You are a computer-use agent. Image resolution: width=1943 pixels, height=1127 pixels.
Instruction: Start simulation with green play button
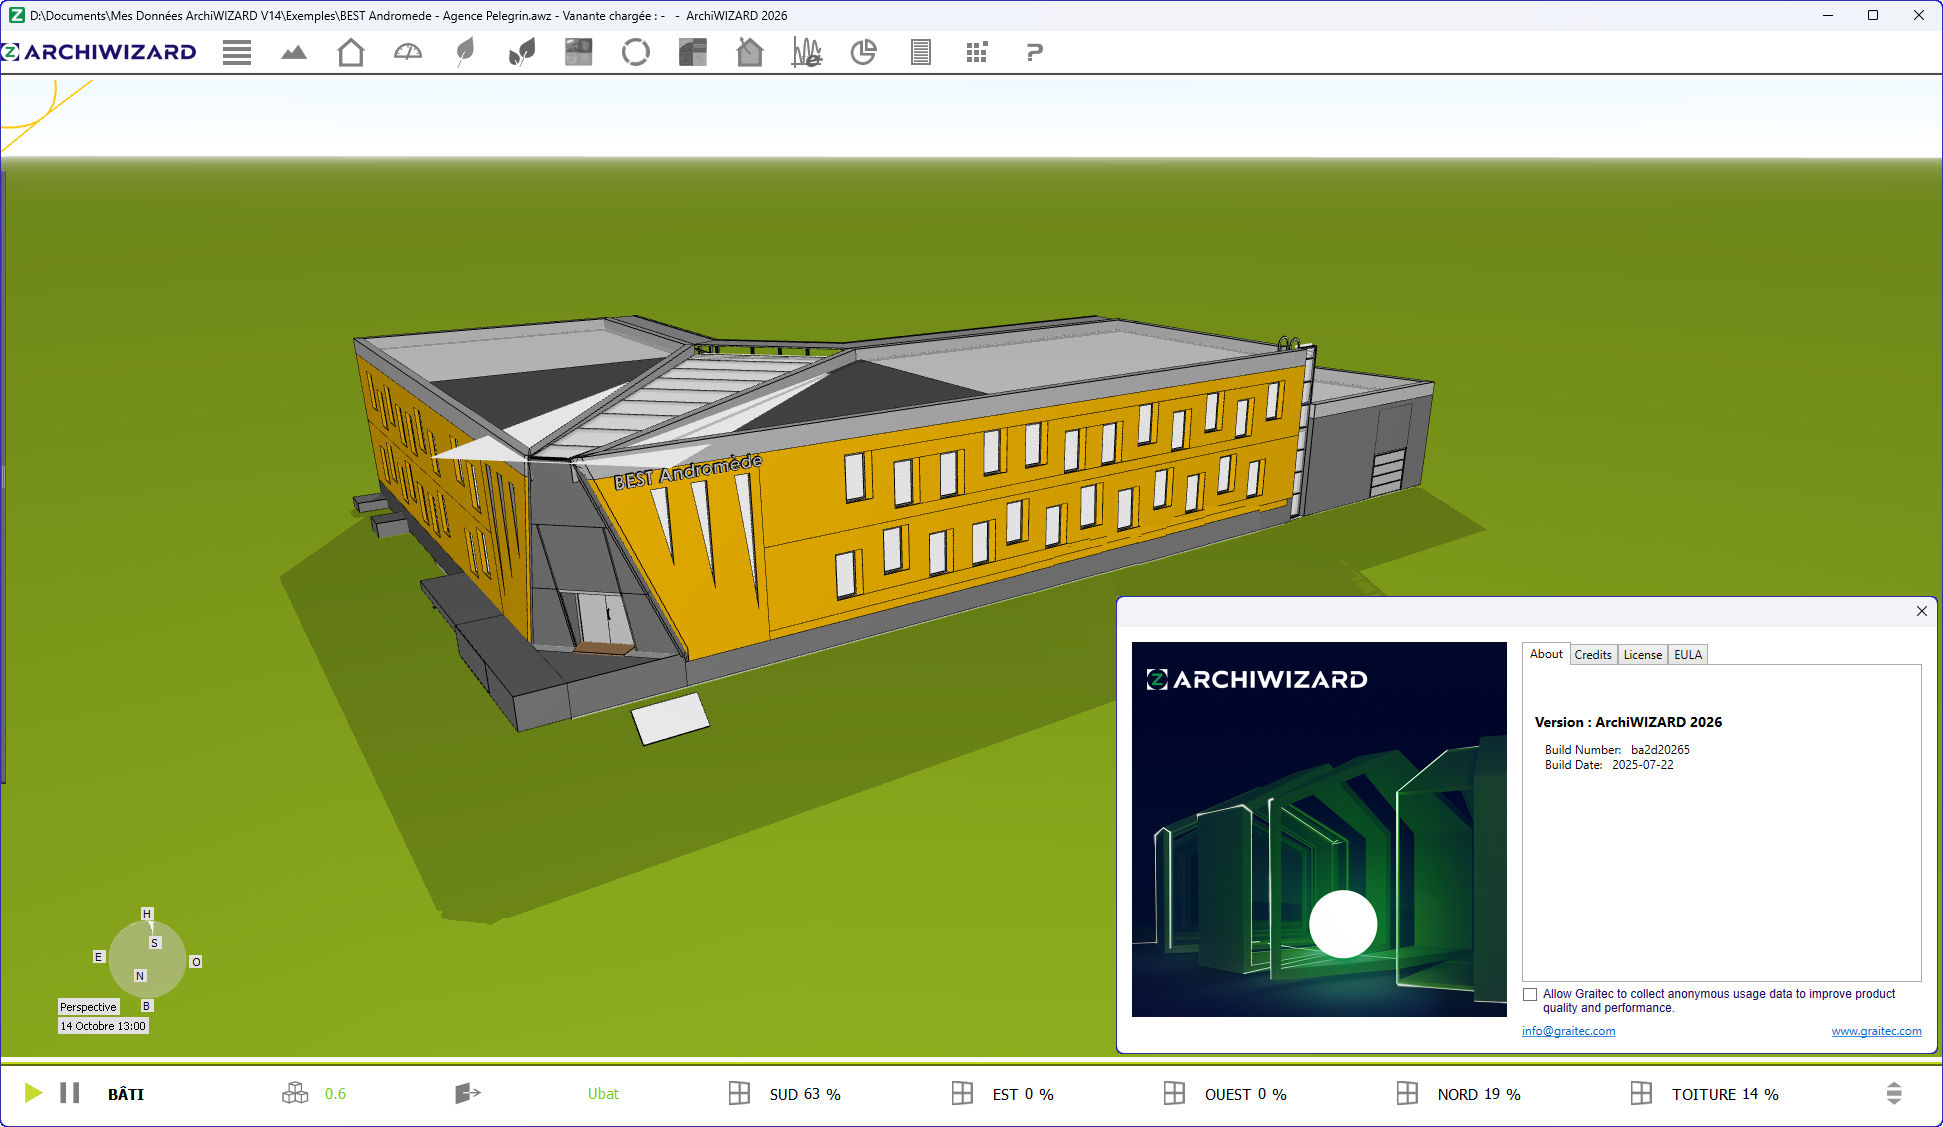point(33,1093)
